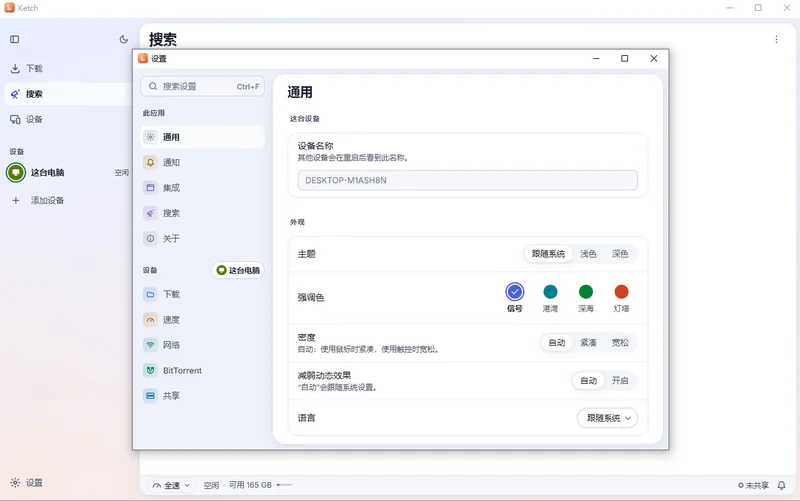Maximize the 设置 dialog window
Image resolution: width=800 pixels, height=501 pixels.
tap(624, 59)
